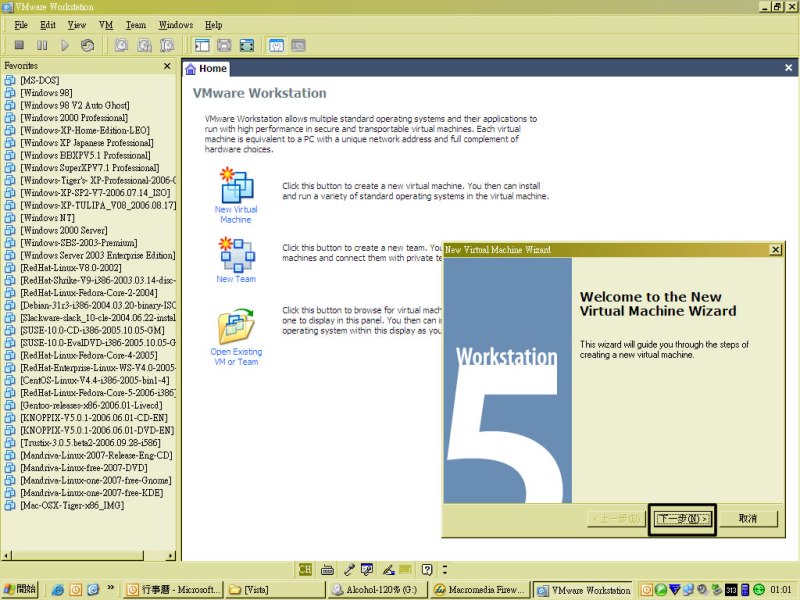The height and width of the screenshot is (600, 800).
Task: Switch to Macromedia Fireworks taskbar button
Action: pyautogui.click(x=480, y=590)
